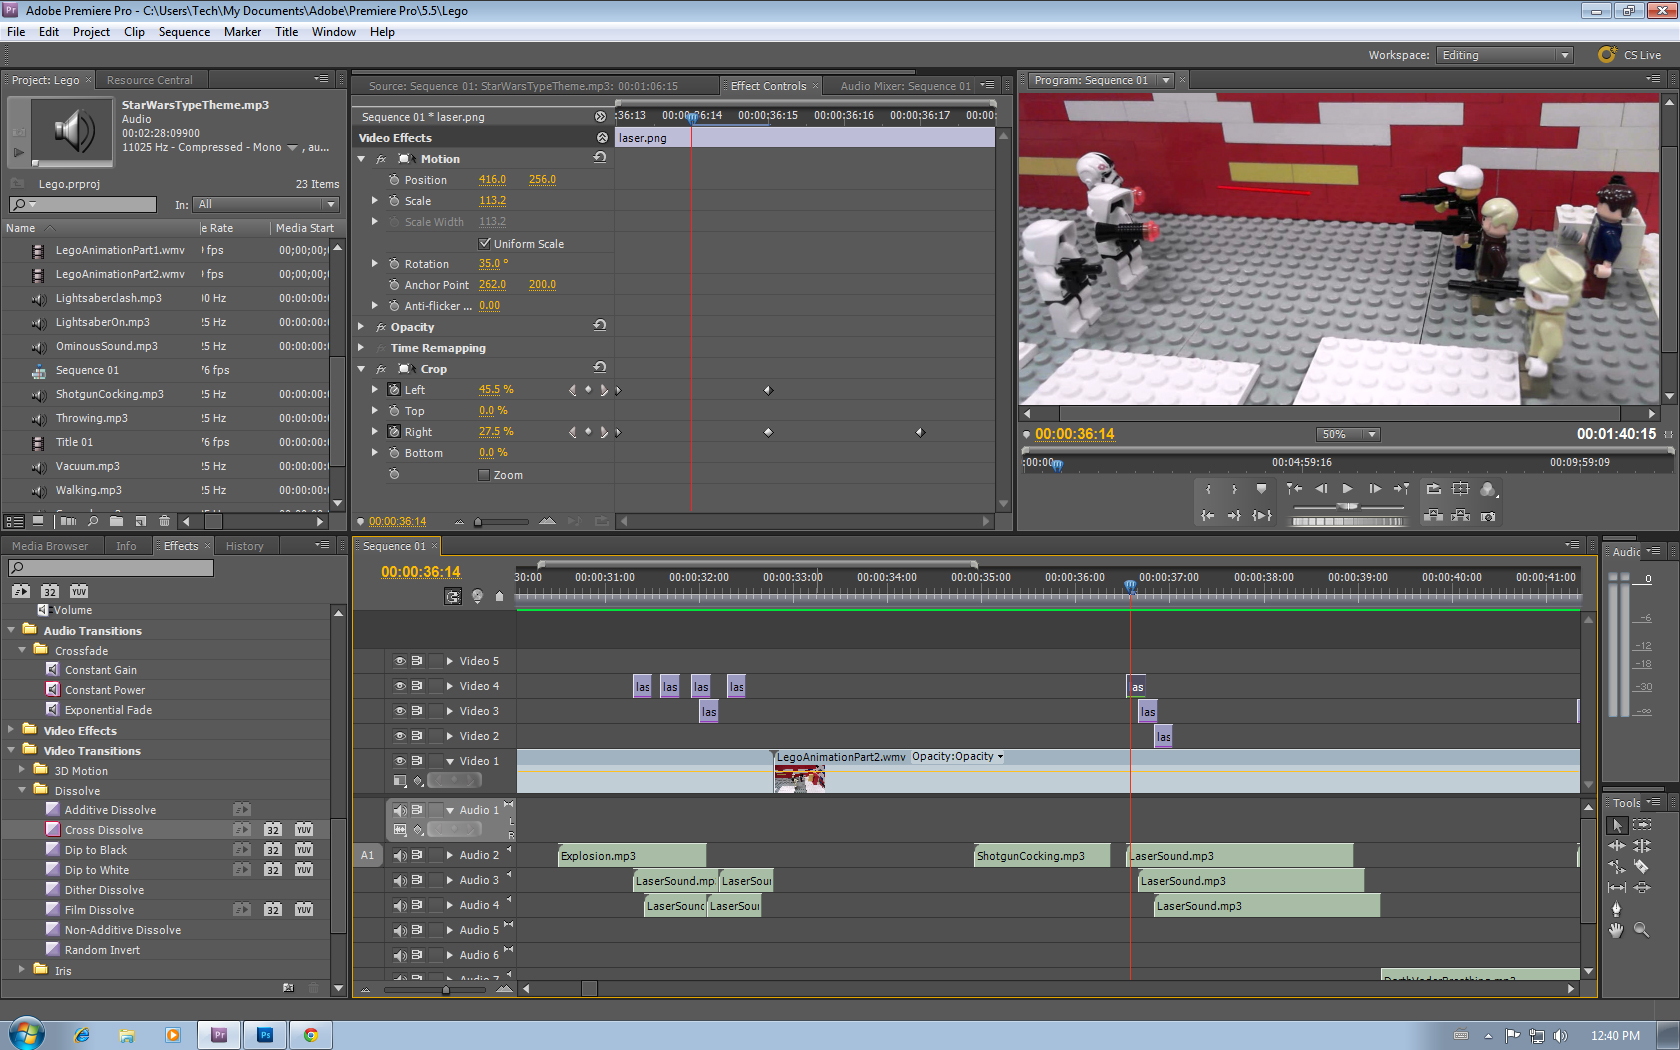Select the Slide tool

point(1642,888)
